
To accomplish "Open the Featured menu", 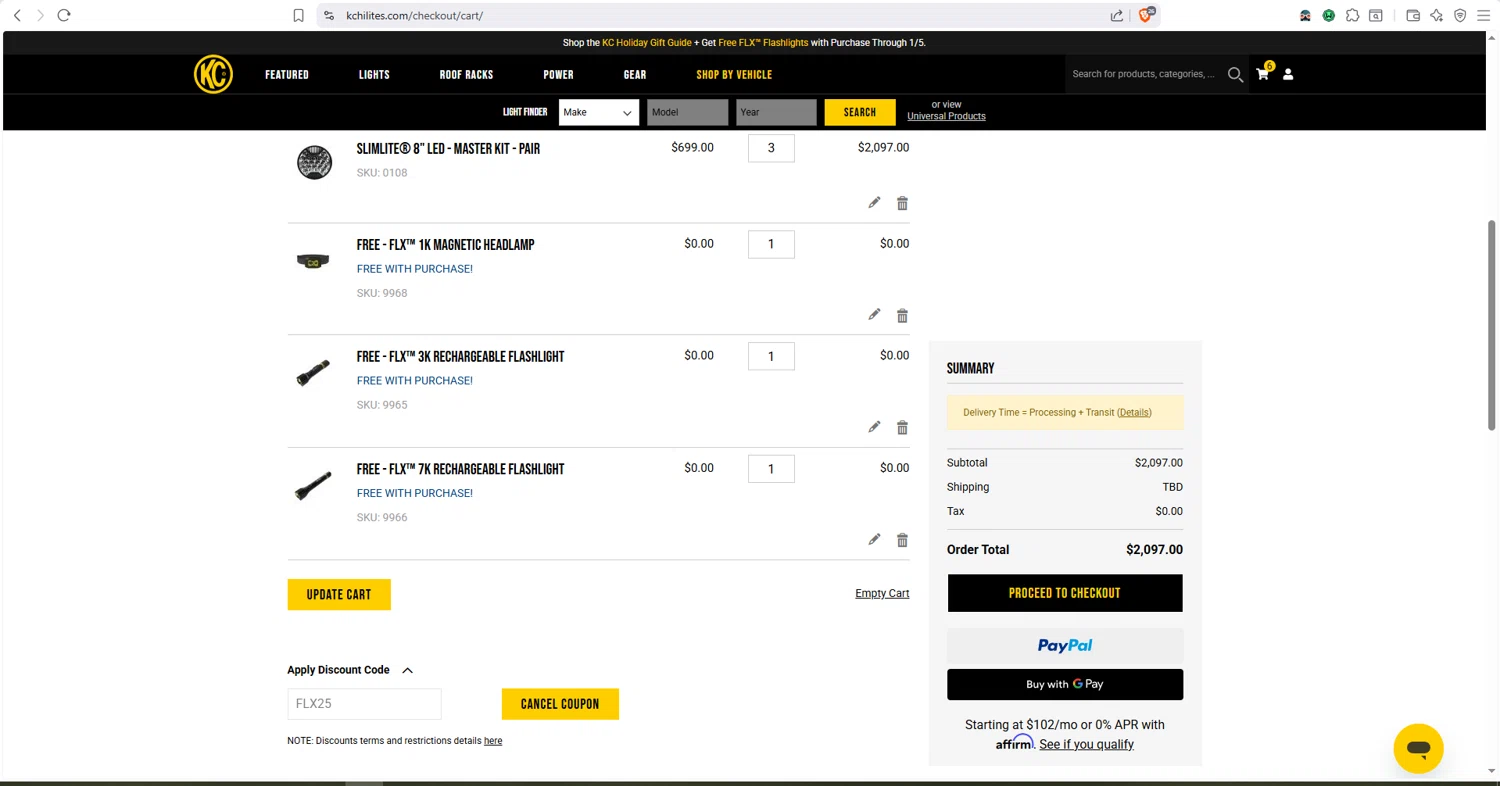I will click(x=287, y=75).
